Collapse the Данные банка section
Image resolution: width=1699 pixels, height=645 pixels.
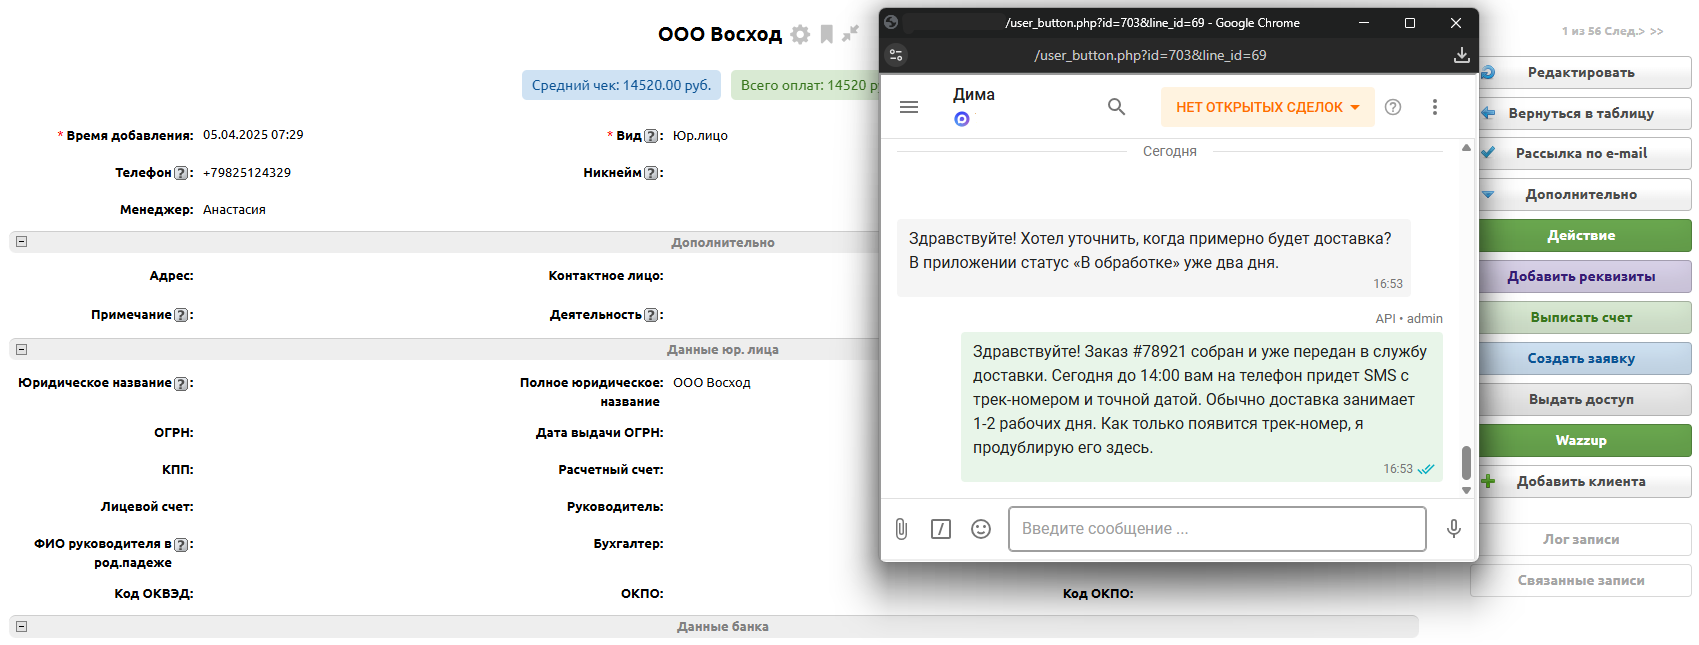pyautogui.click(x=21, y=626)
